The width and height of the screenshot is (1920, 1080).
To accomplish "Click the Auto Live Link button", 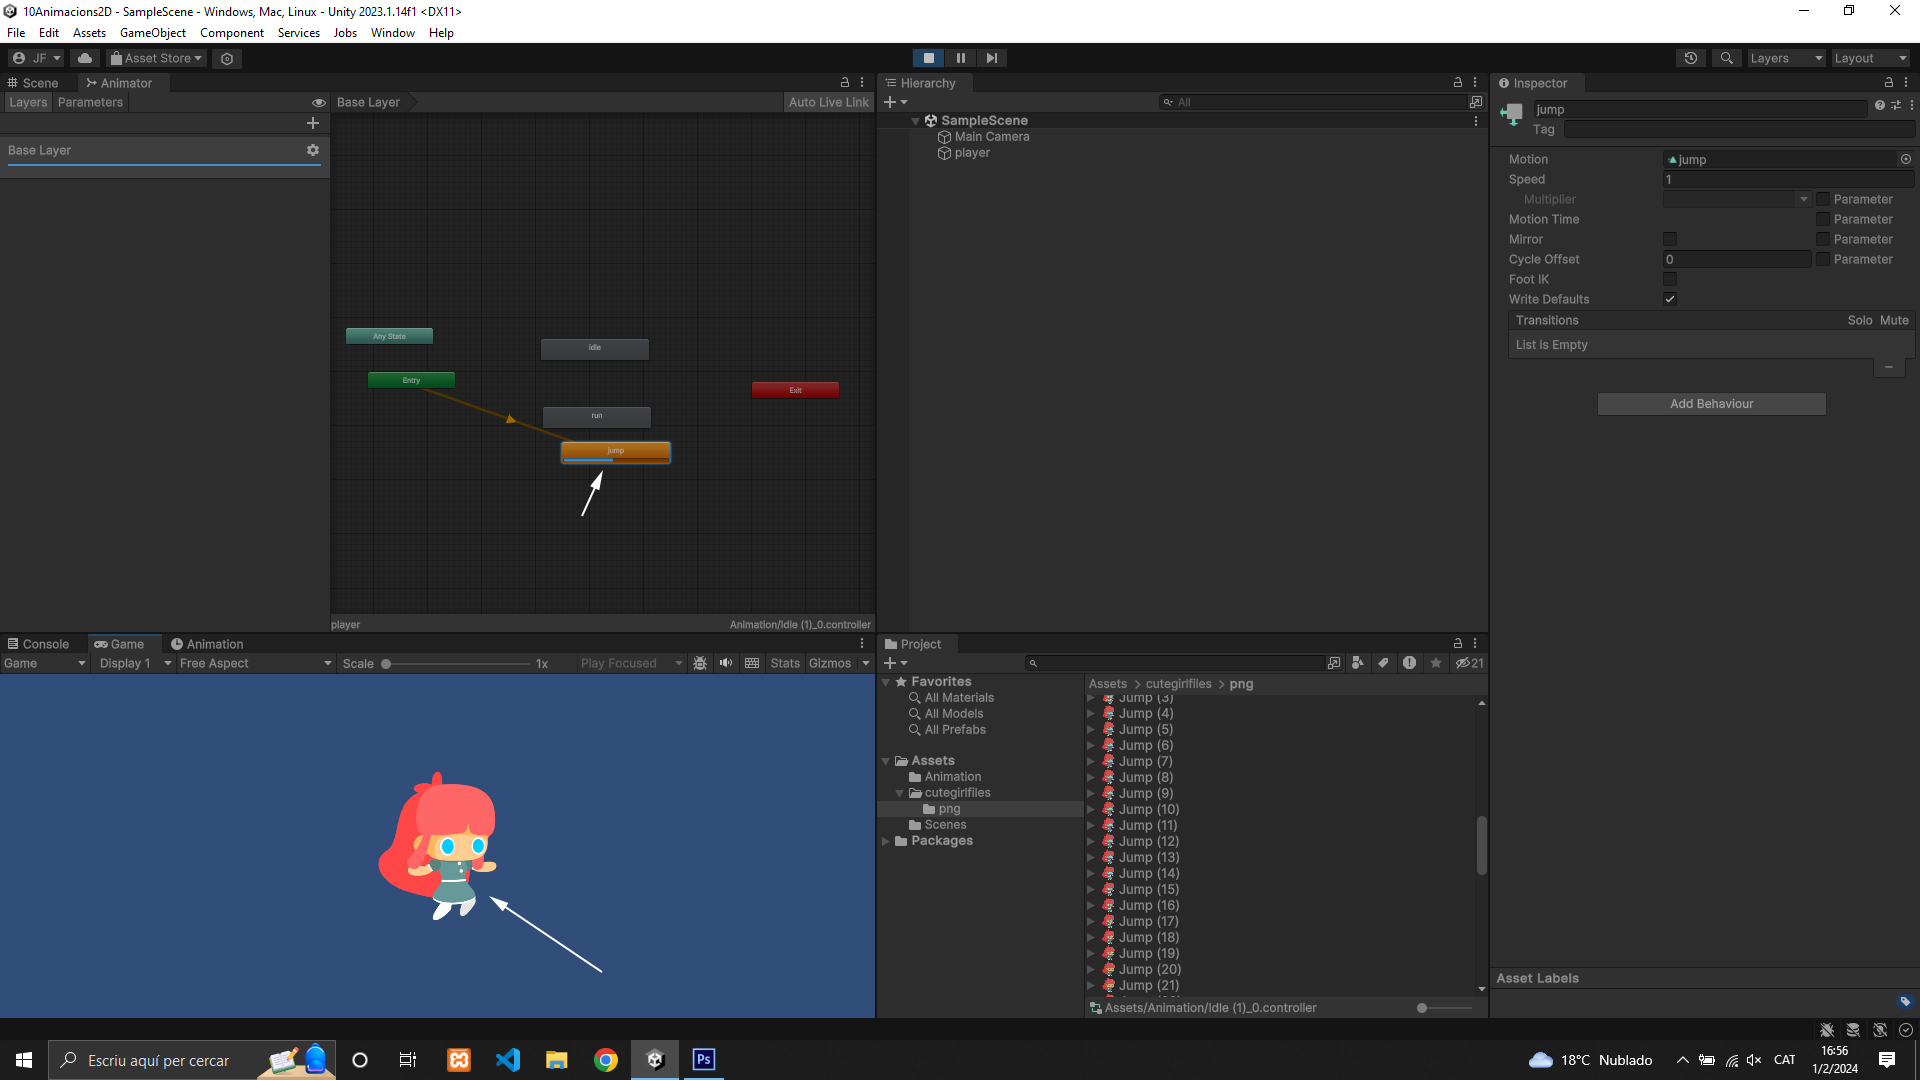I will [828, 102].
